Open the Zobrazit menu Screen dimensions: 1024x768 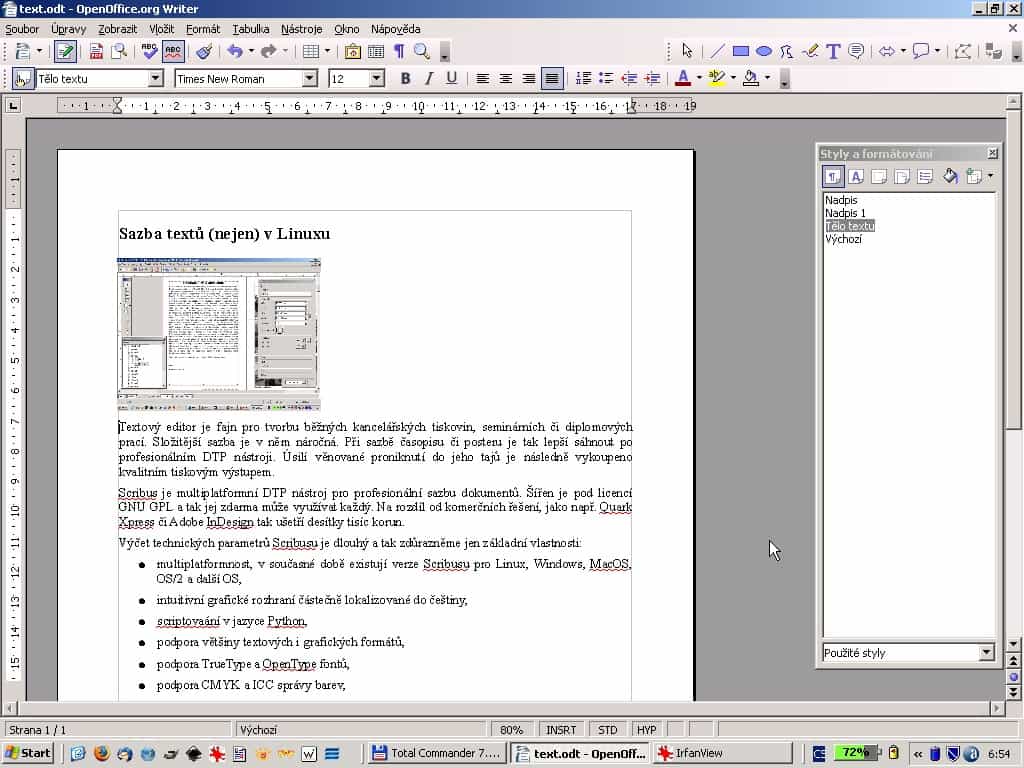click(118, 29)
